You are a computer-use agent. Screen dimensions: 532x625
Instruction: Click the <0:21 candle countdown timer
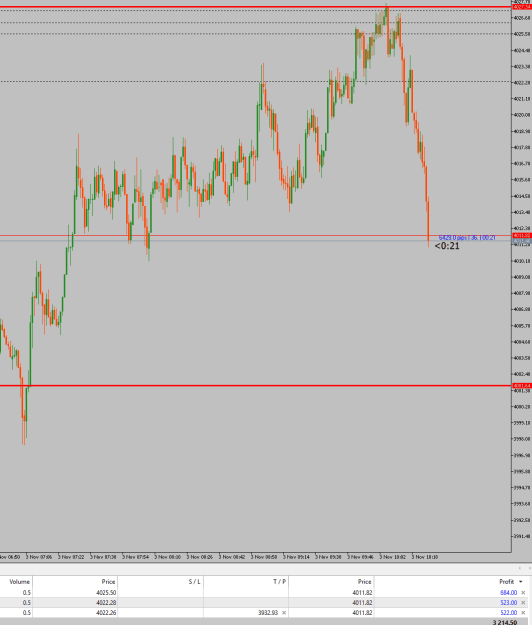pyautogui.click(x=447, y=246)
